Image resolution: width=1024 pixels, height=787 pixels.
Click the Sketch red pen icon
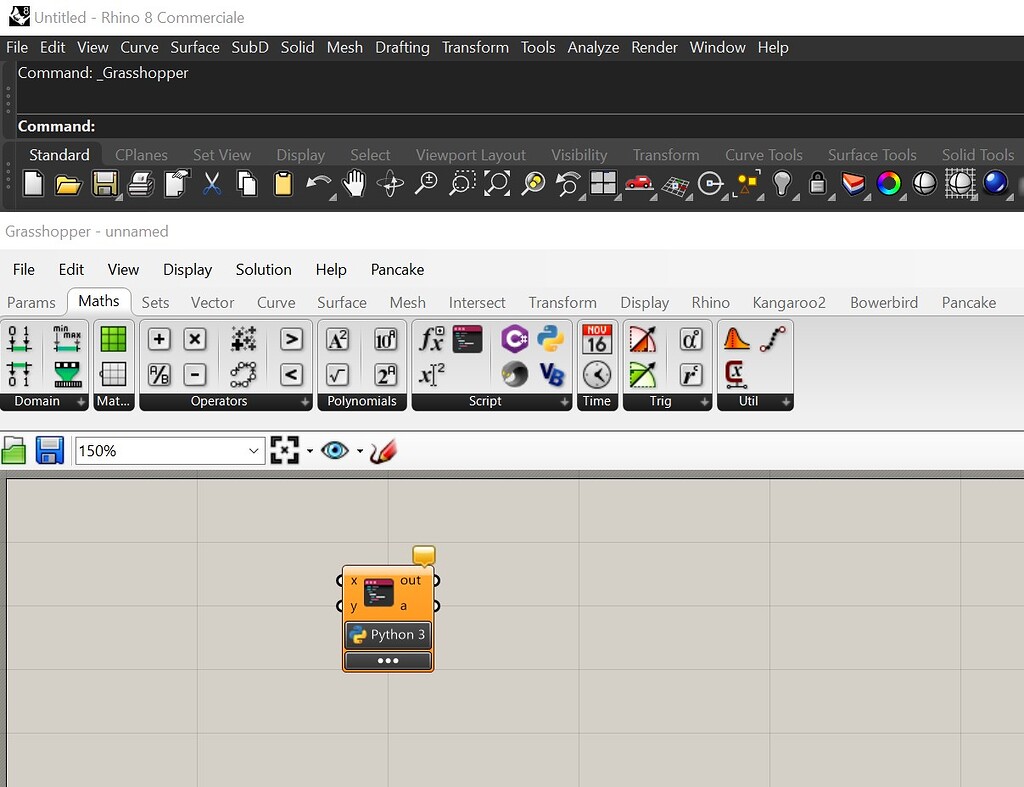click(x=383, y=451)
